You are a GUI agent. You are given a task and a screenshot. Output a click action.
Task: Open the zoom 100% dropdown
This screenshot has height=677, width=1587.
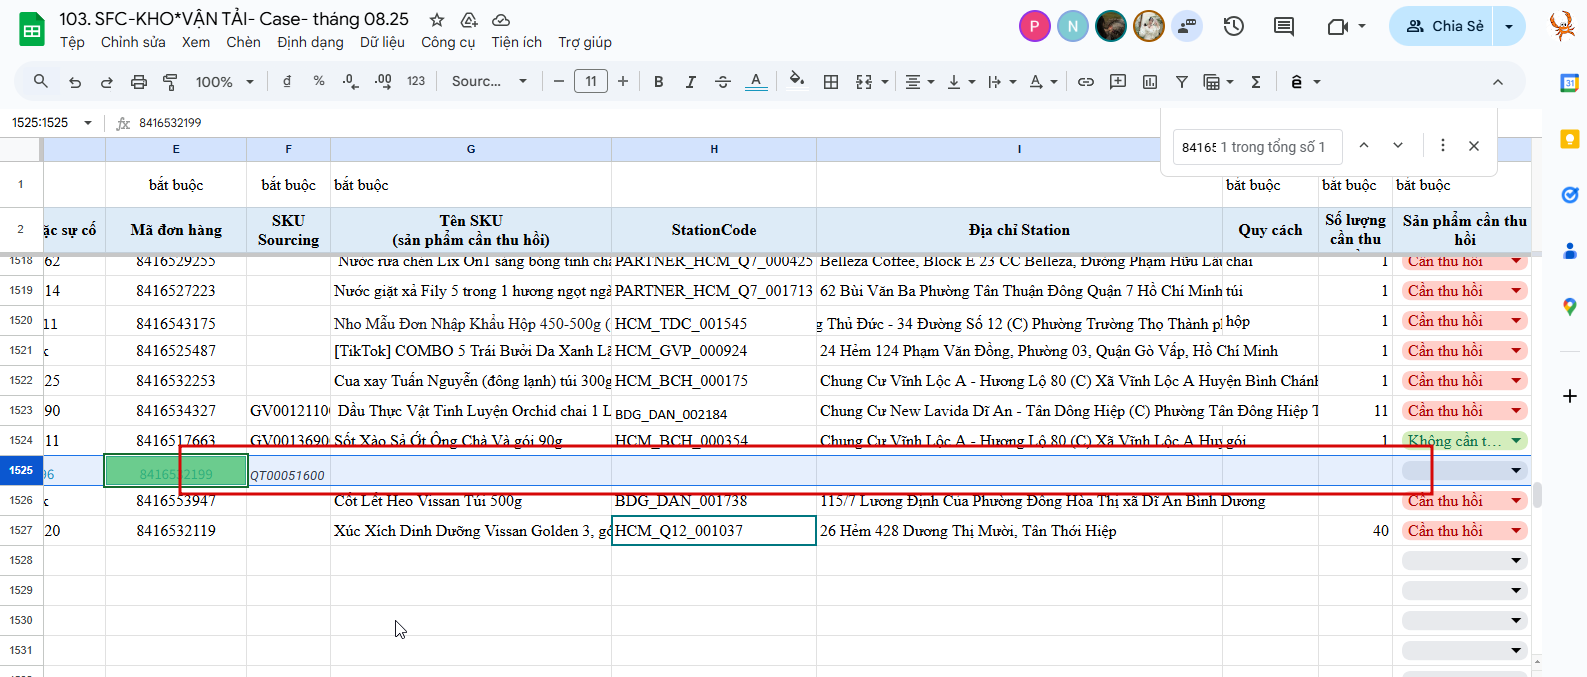point(225,82)
